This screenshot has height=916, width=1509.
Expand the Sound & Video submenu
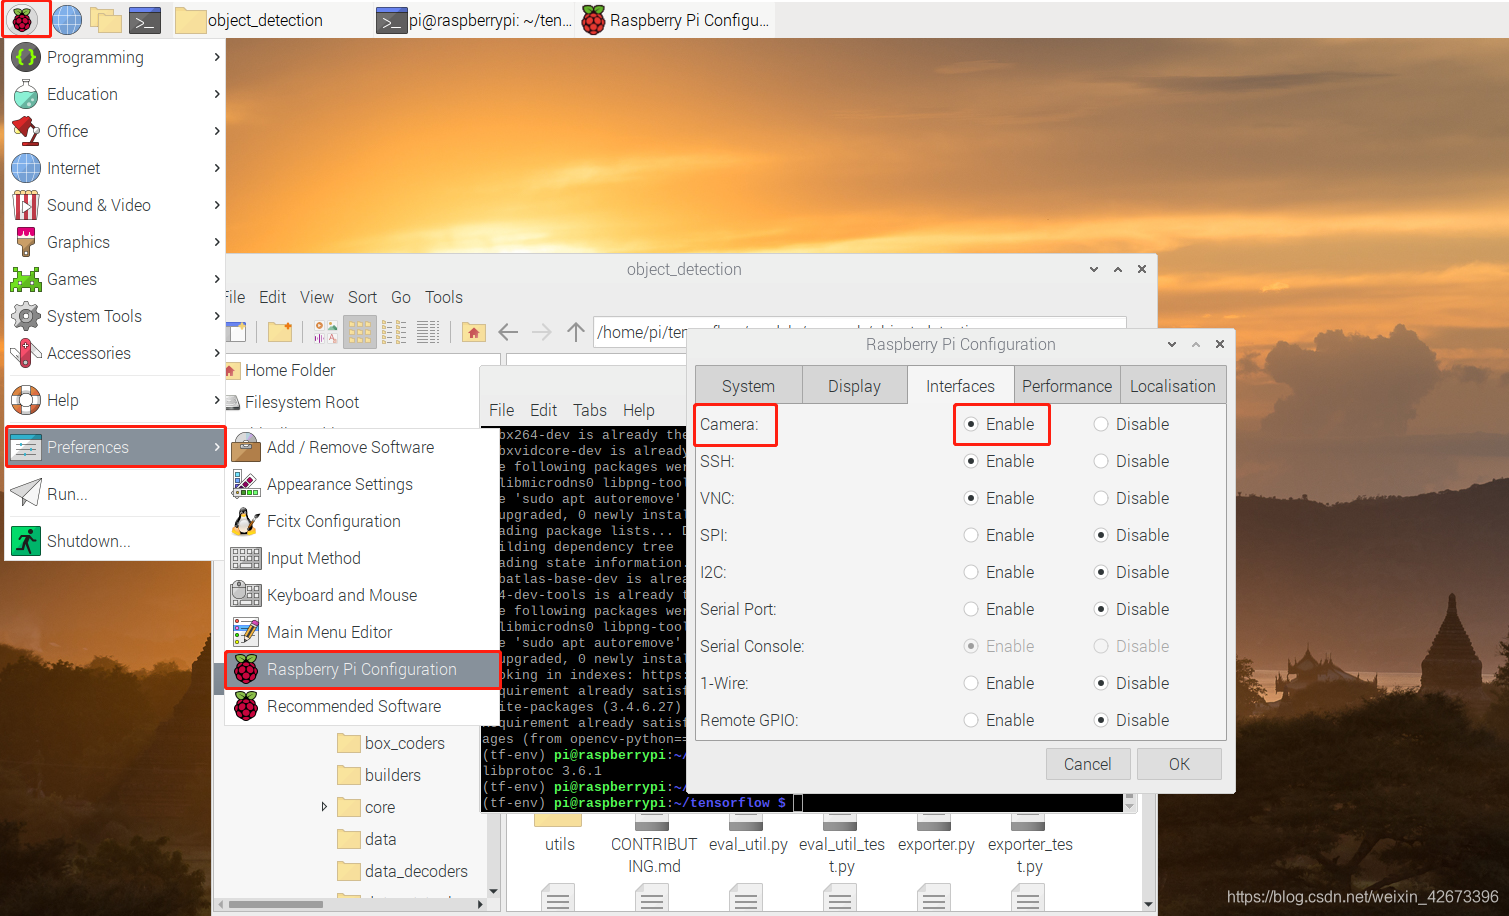pos(115,205)
